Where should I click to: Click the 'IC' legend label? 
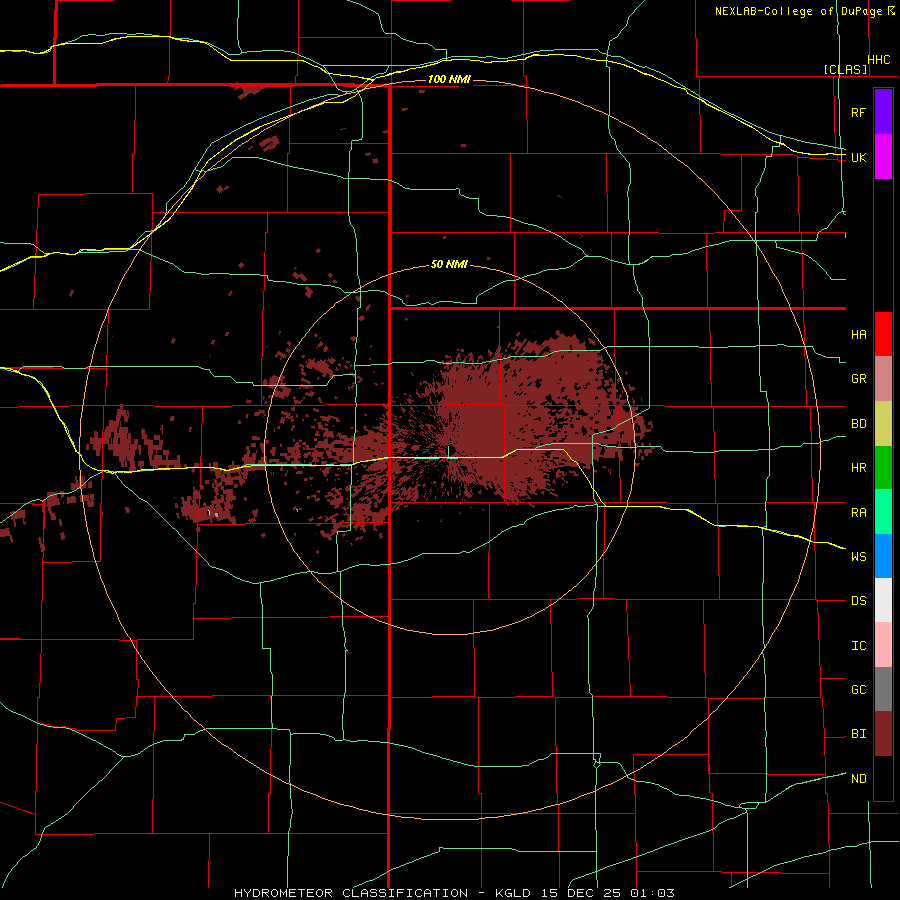coord(859,646)
